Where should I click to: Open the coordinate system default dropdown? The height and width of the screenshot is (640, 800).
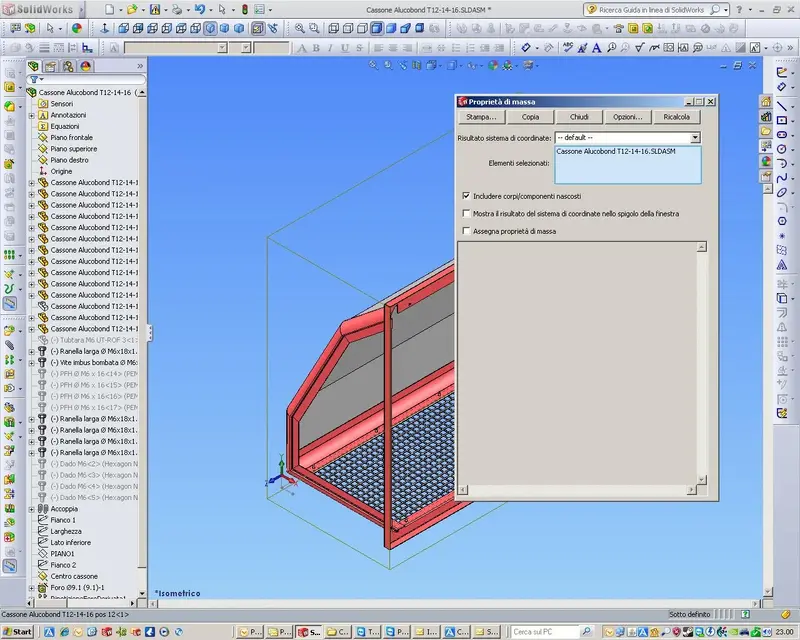(695, 138)
